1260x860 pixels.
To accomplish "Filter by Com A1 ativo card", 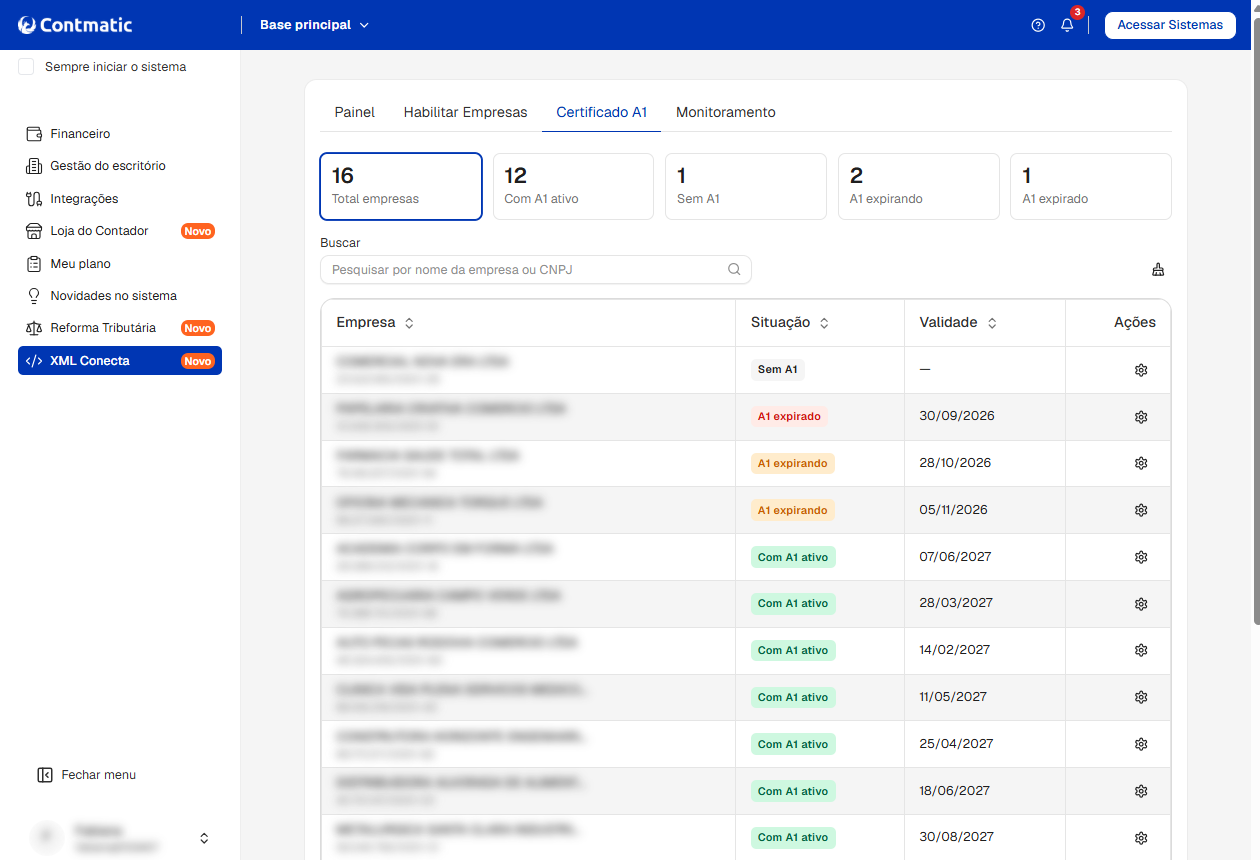I will pos(573,186).
